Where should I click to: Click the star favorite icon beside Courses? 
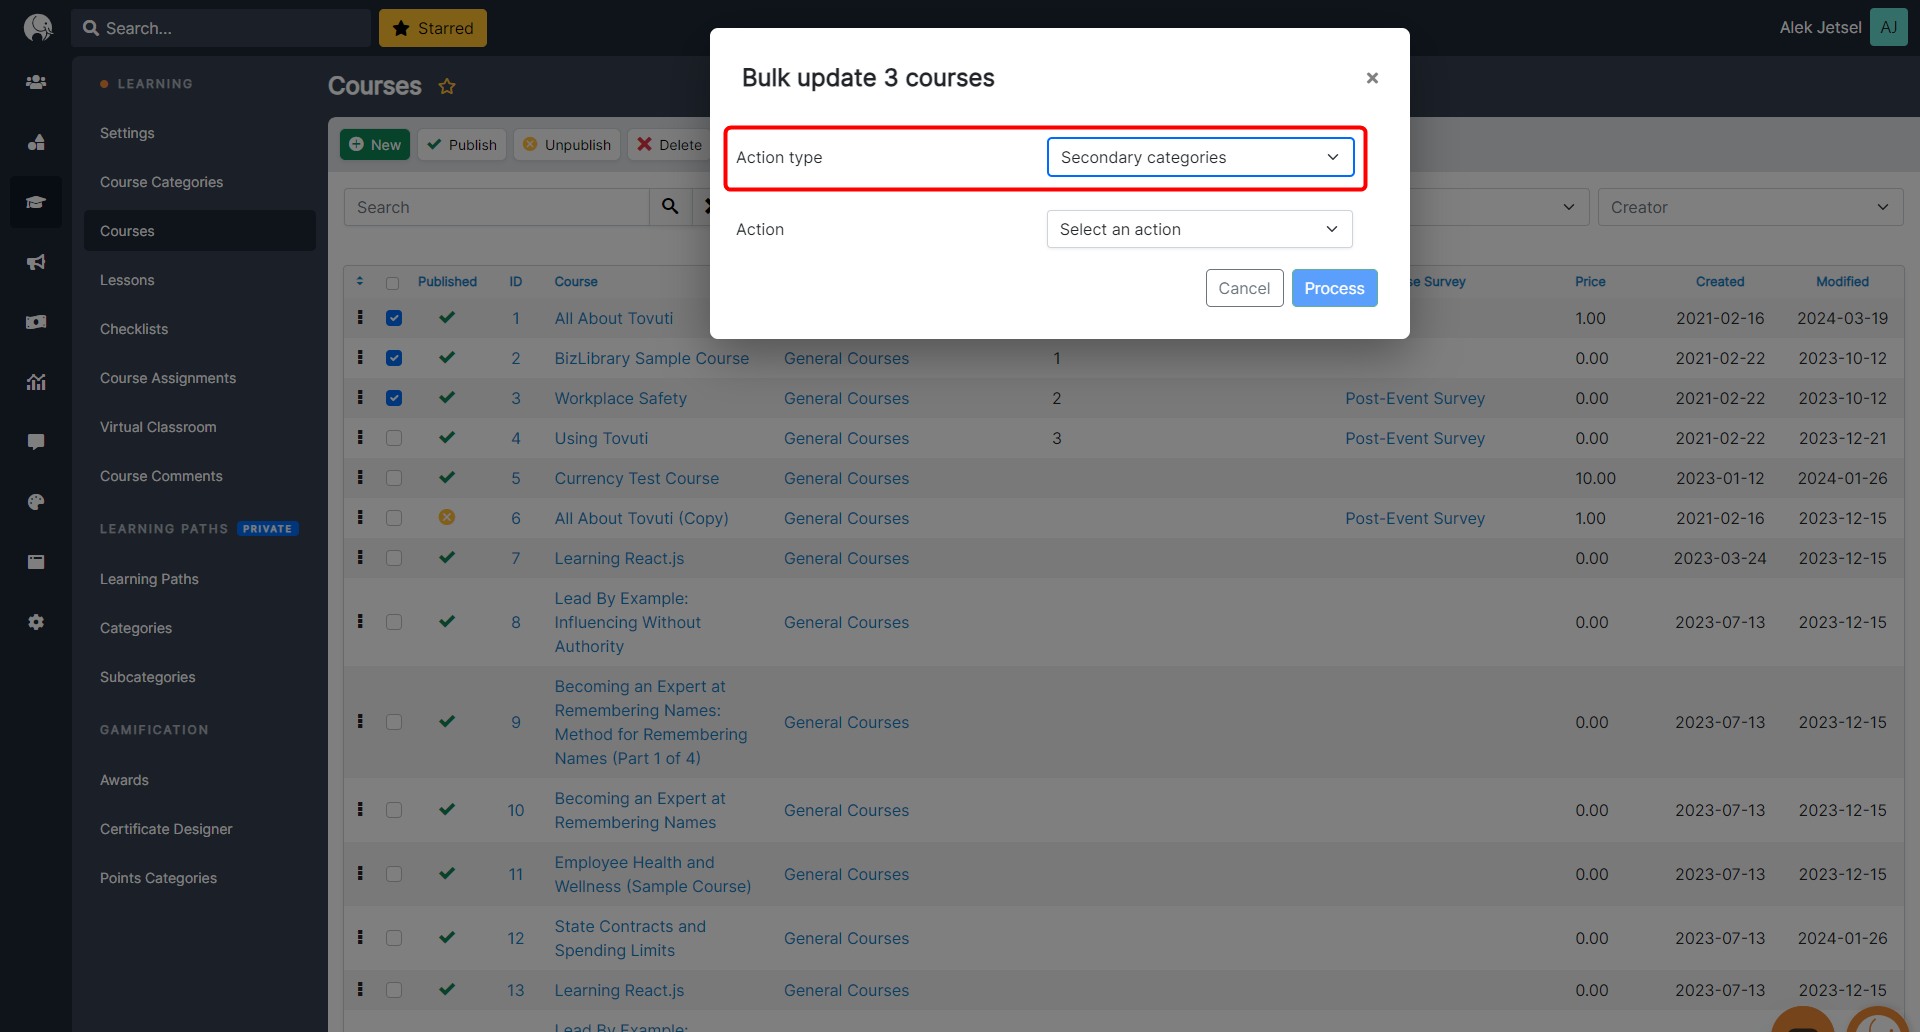[447, 86]
